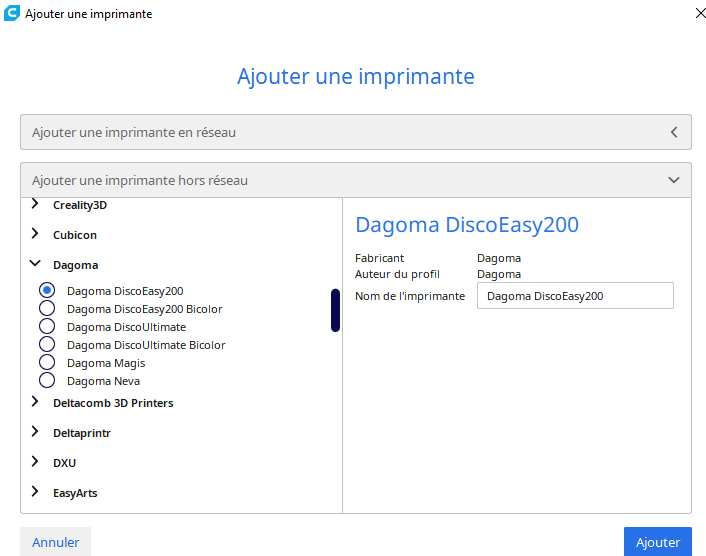Select Dagoma Neva radio button
The width and height of the screenshot is (706, 556).
tap(47, 380)
